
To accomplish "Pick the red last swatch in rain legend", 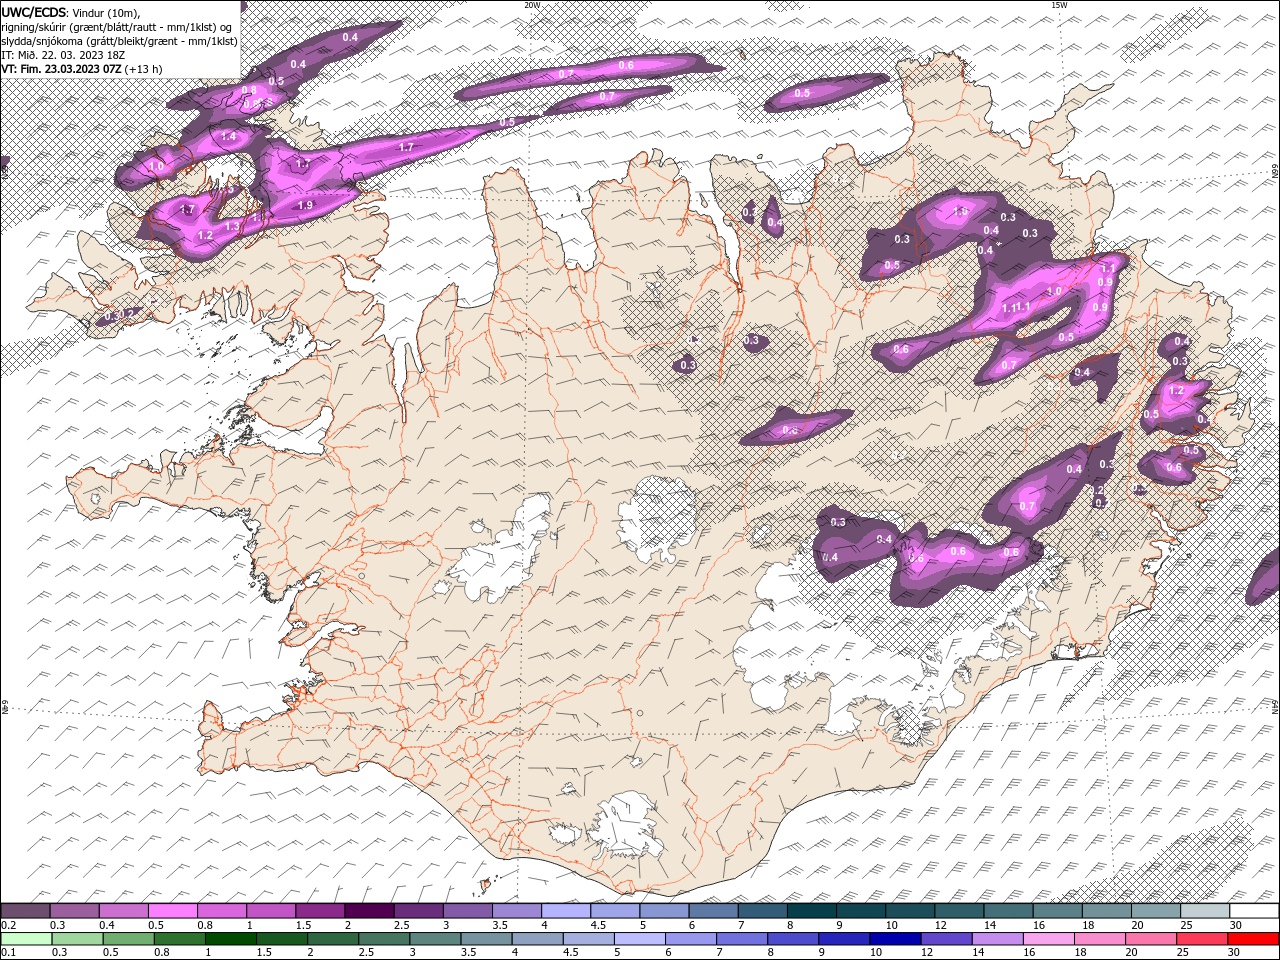I will point(1254,939).
